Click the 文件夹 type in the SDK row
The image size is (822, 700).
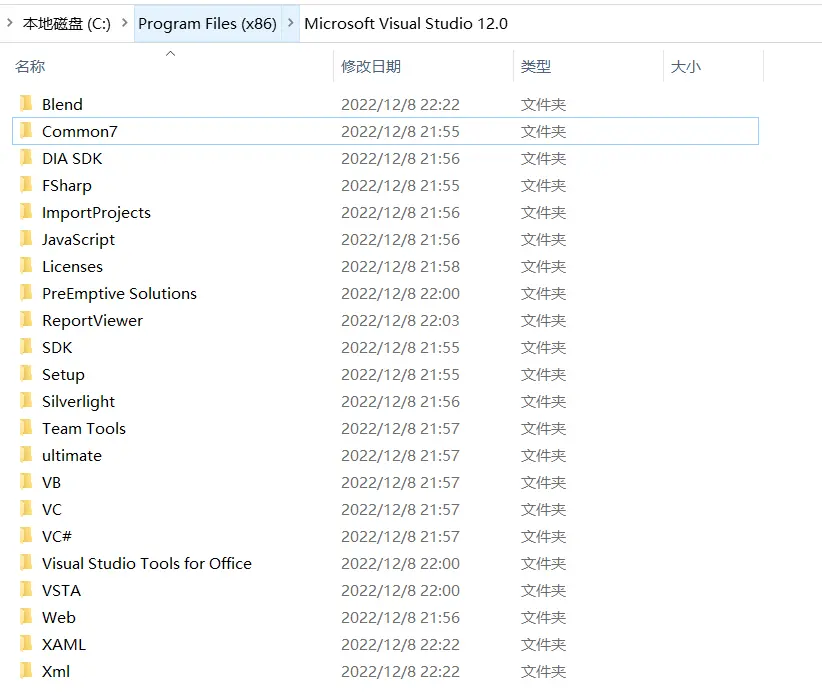(x=543, y=348)
